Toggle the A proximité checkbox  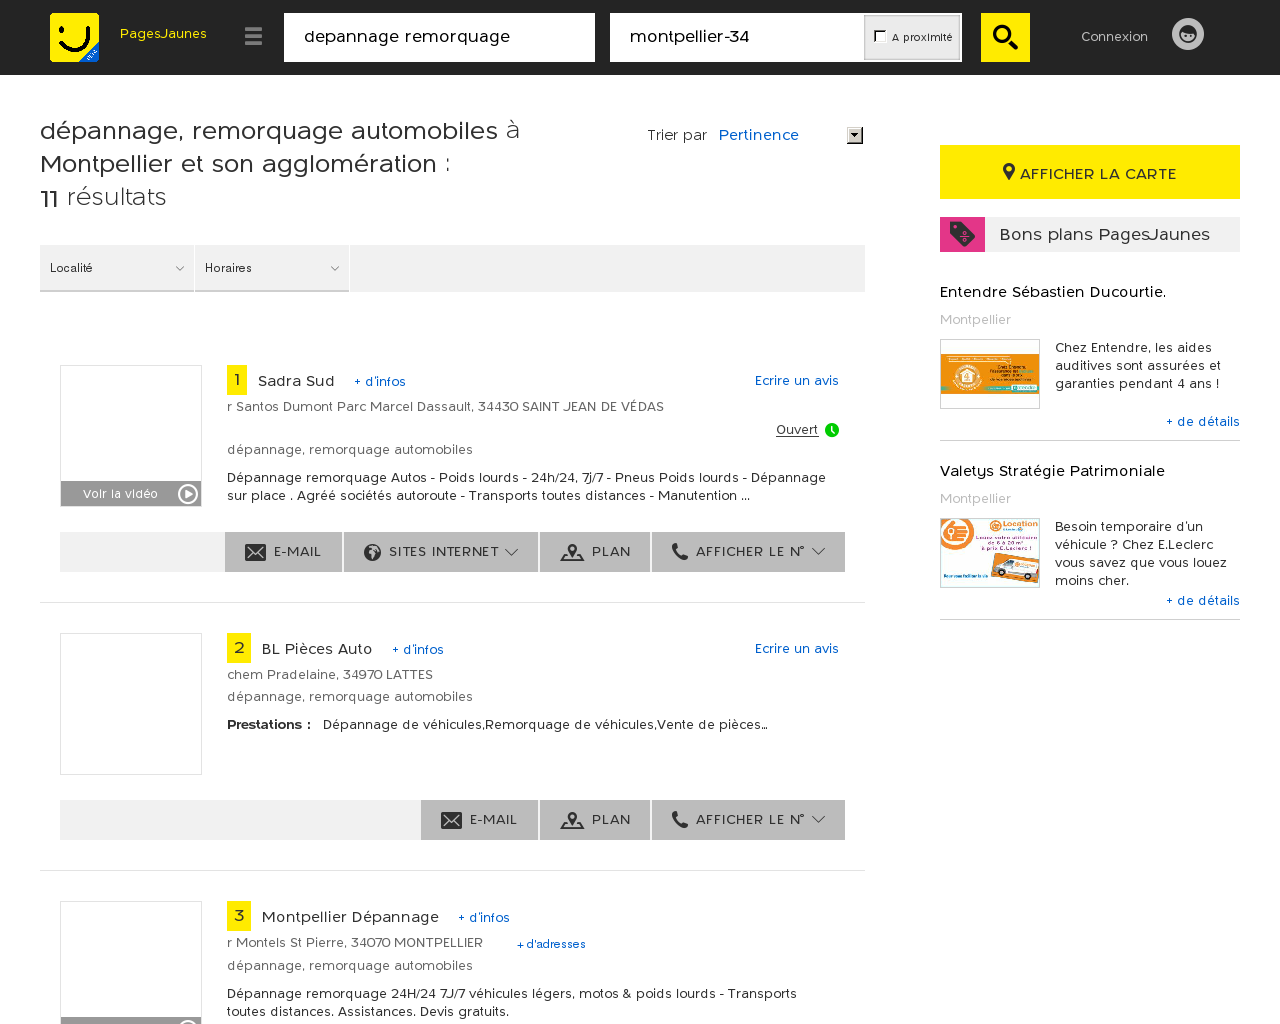tap(880, 36)
